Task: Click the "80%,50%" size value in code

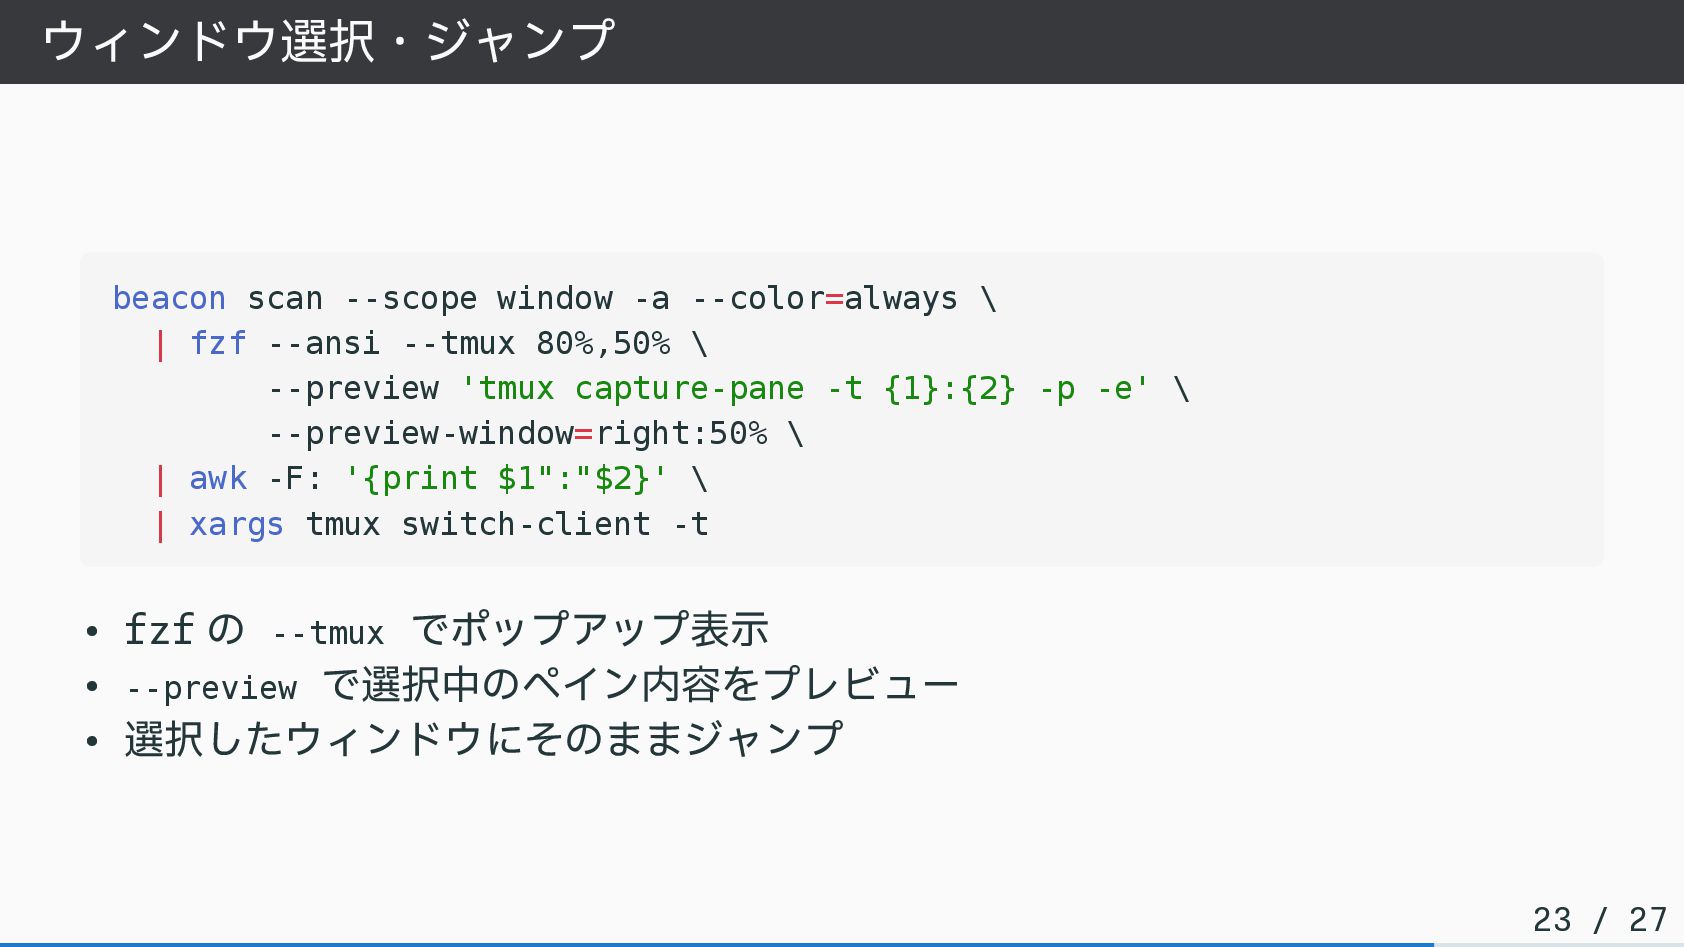Action: point(603,343)
